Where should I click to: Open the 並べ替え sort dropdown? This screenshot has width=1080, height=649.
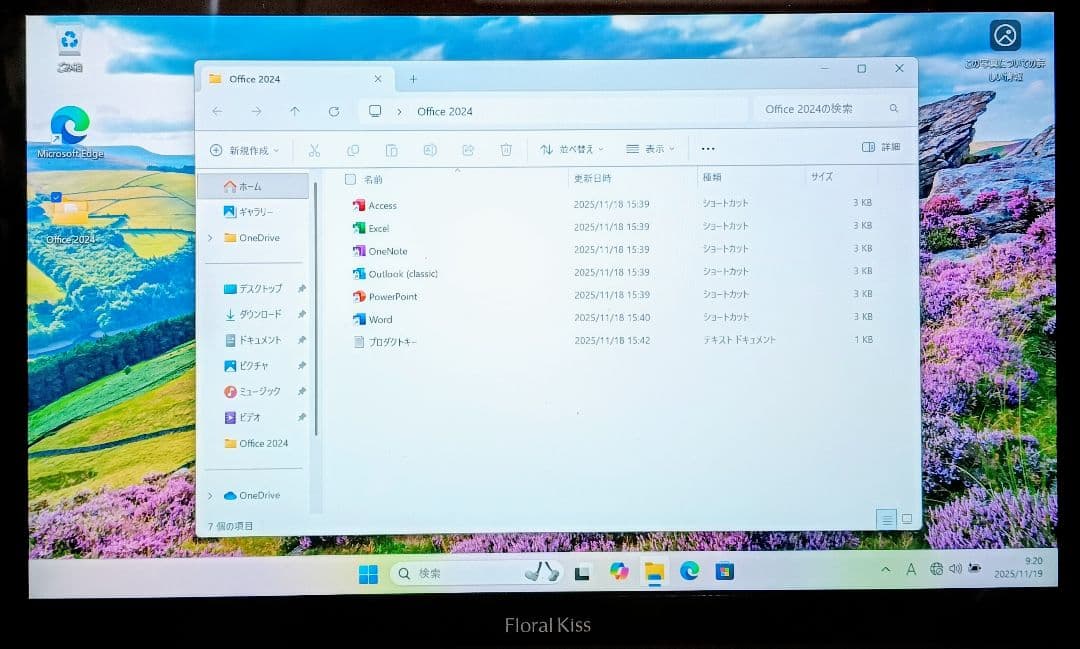pos(573,148)
